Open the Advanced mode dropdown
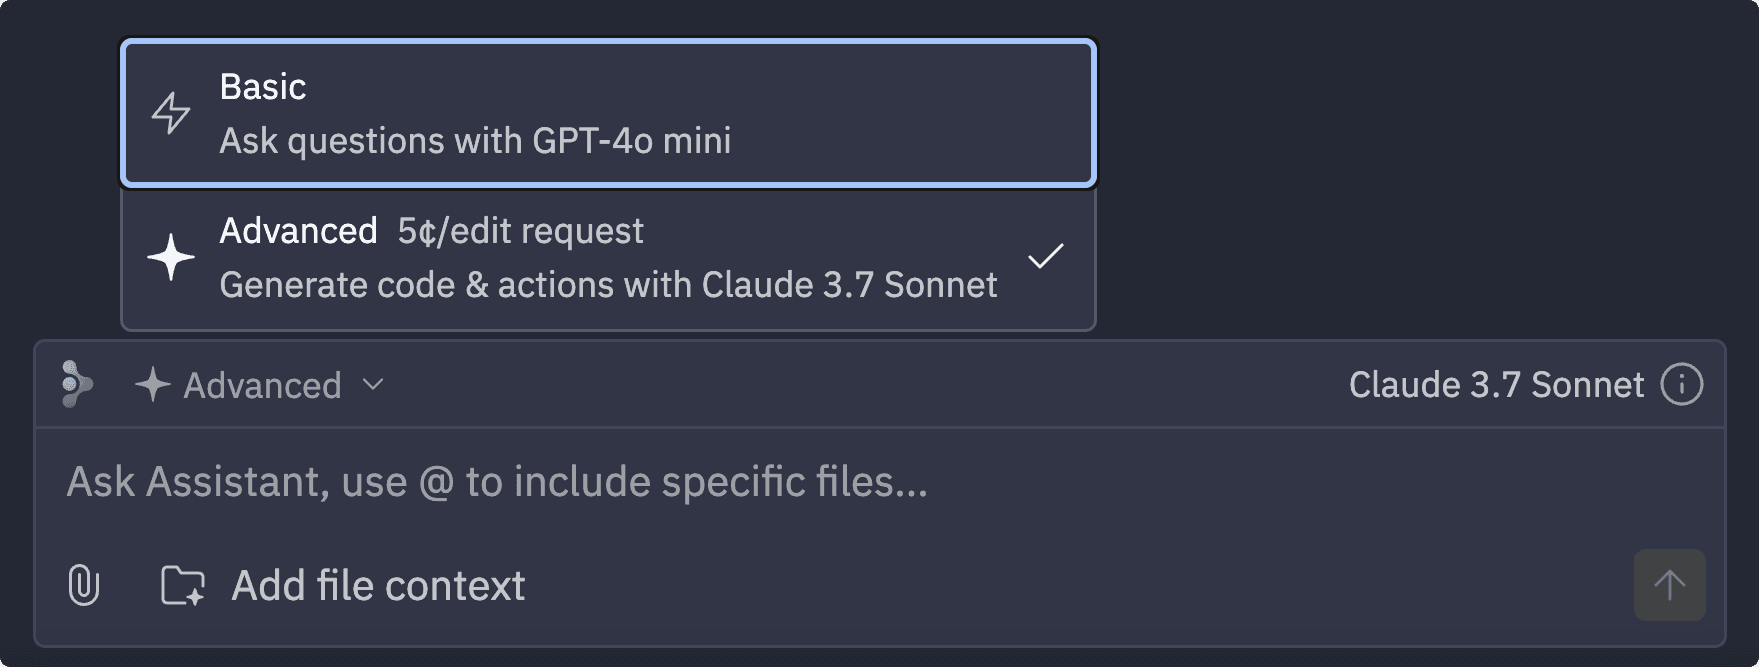 [x=259, y=385]
